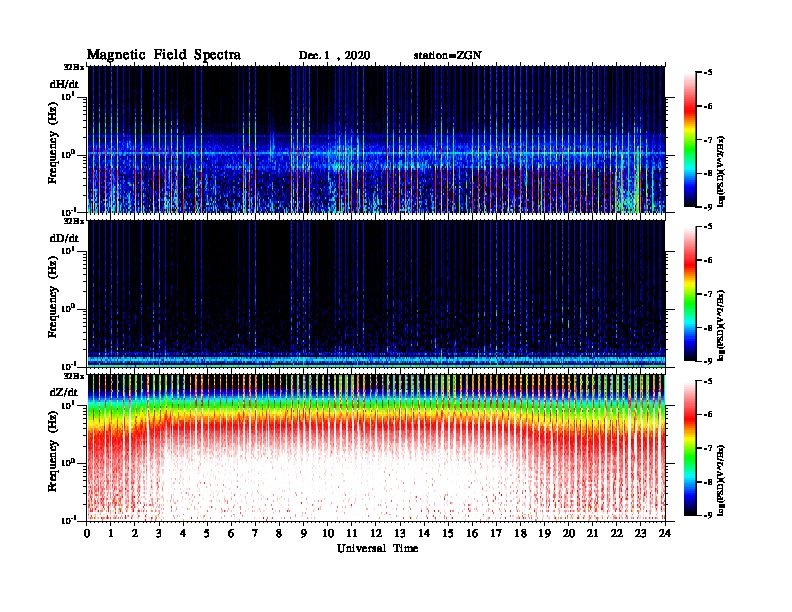Click the hour 19 tick label
The height and width of the screenshot is (612, 792).
click(x=544, y=534)
